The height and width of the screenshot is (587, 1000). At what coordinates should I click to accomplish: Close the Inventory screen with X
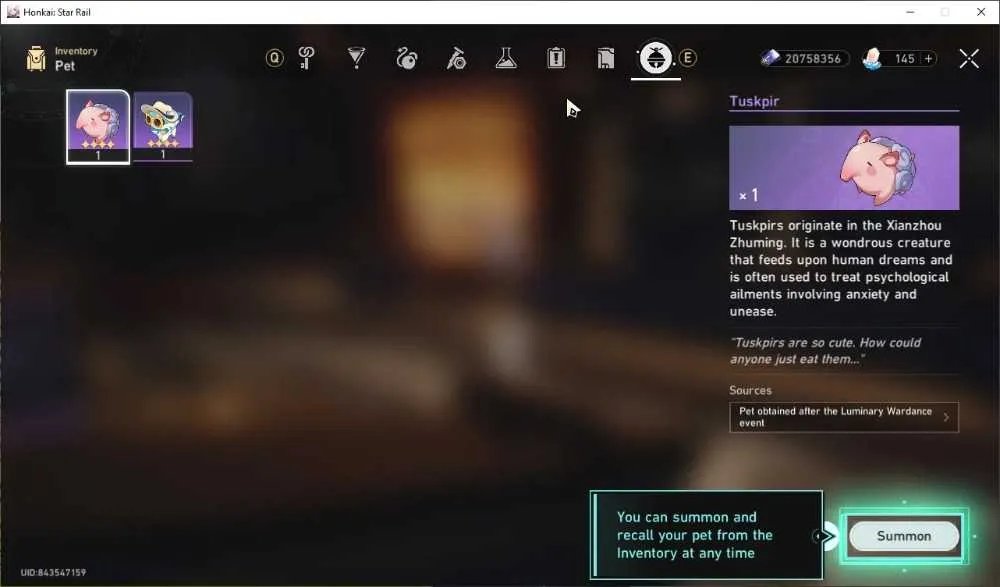pyautogui.click(x=969, y=59)
